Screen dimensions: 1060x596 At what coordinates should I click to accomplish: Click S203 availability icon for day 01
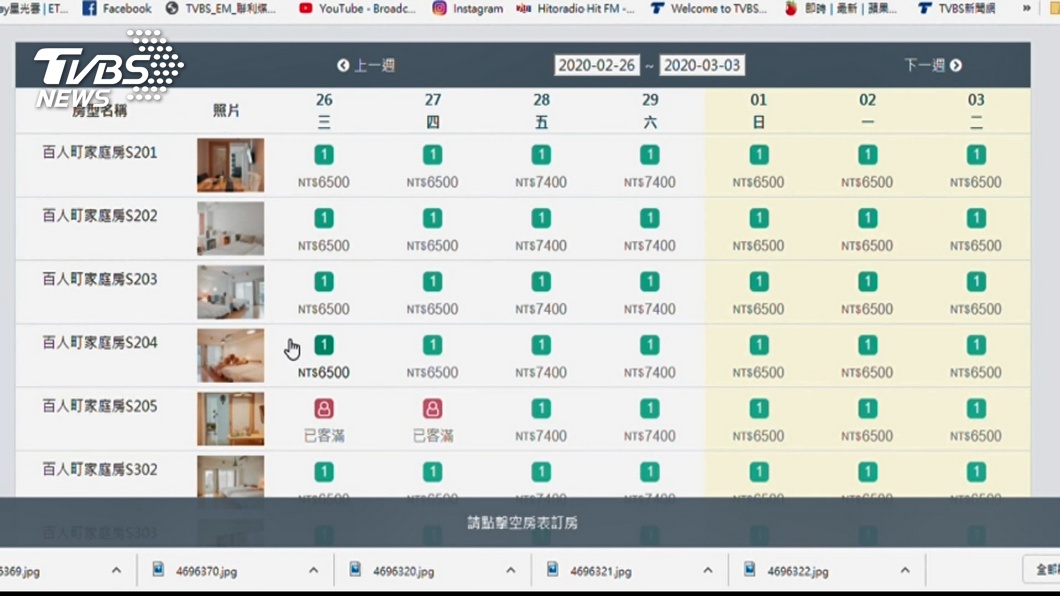759,282
